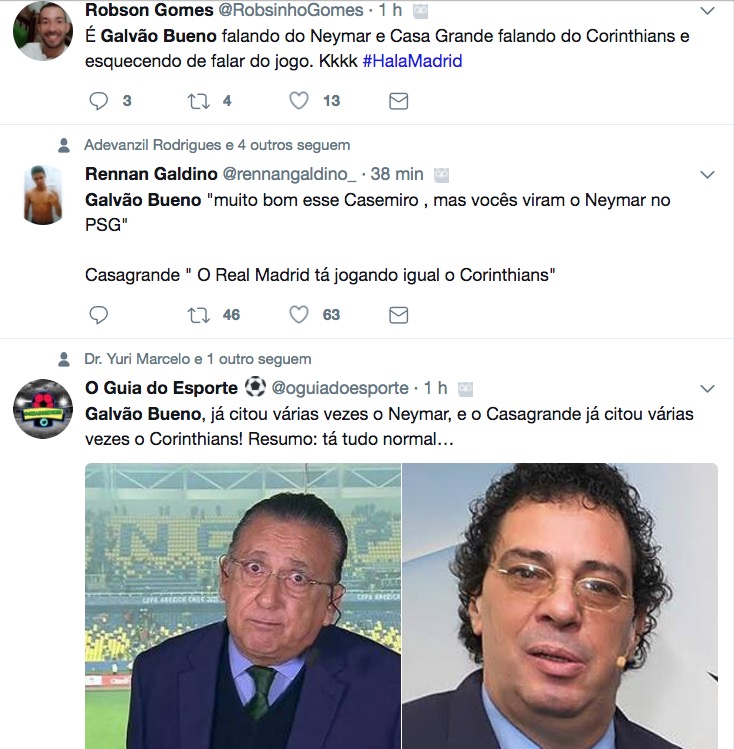Open Adevanzil Rodrigues followers context line

217,145
